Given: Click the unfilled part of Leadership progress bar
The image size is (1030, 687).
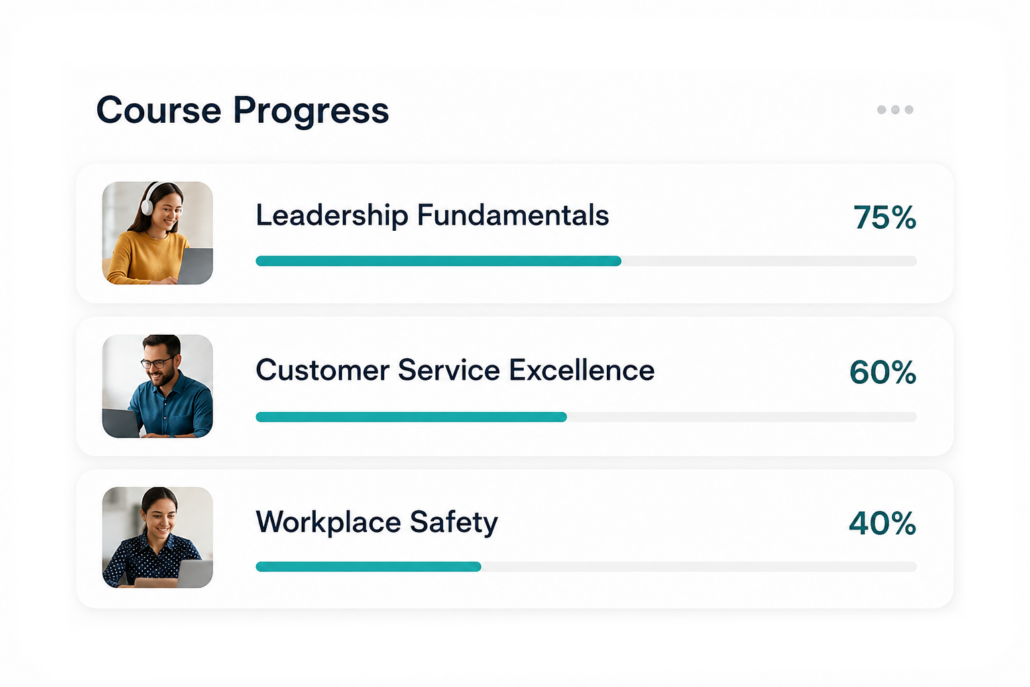Looking at the screenshot, I should tap(769, 261).
